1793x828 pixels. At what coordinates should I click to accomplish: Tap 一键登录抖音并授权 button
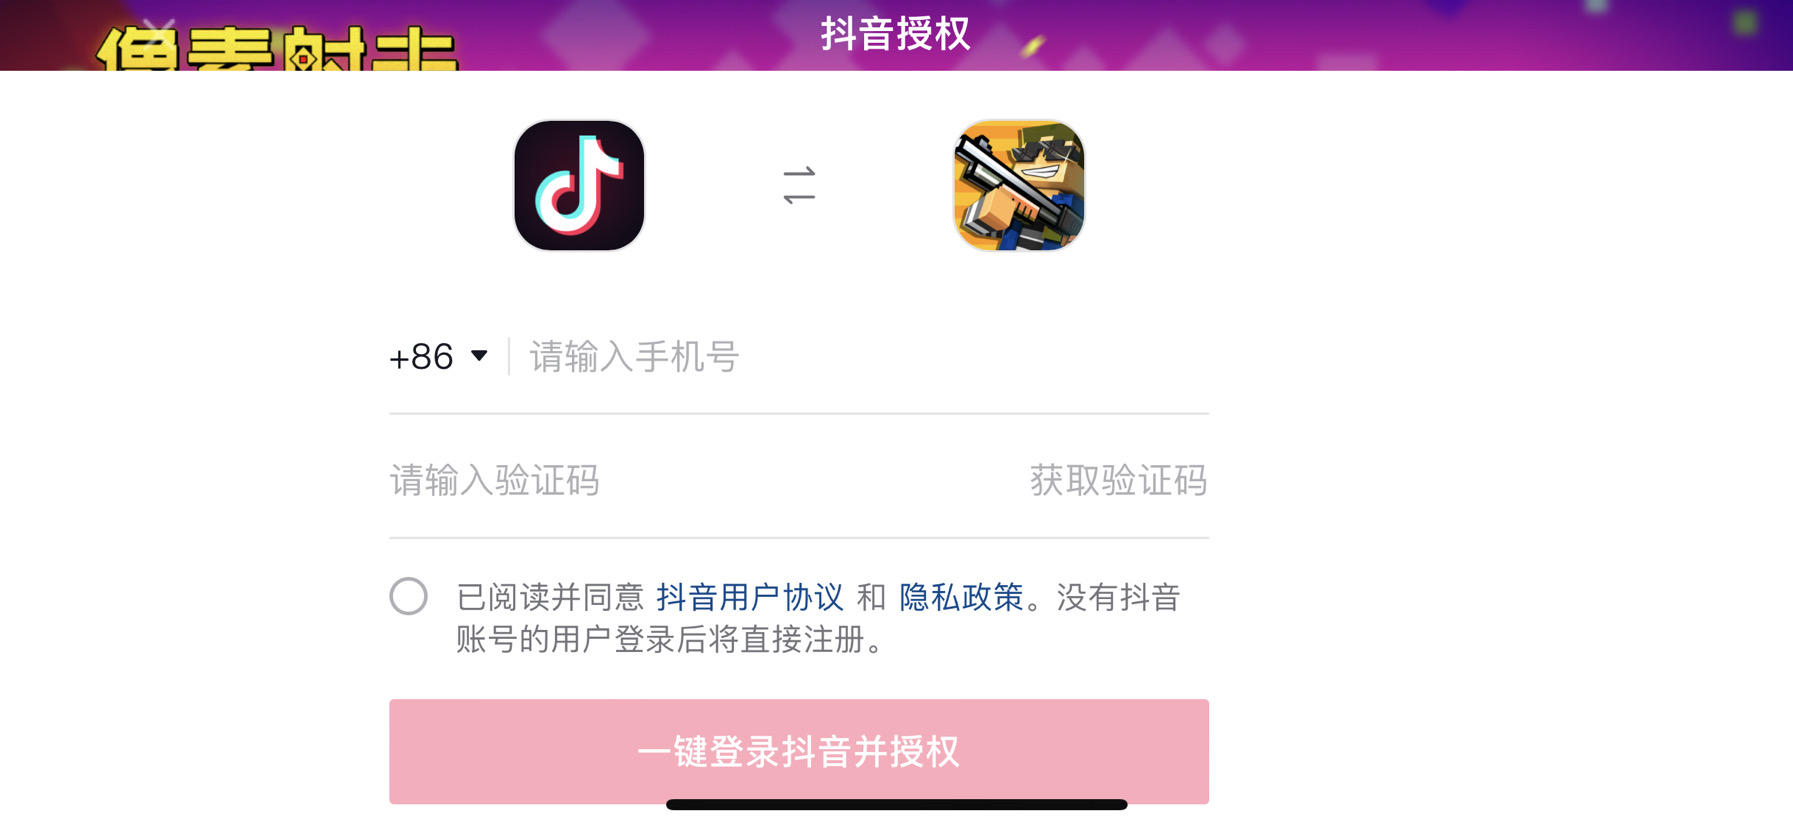point(799,751)
